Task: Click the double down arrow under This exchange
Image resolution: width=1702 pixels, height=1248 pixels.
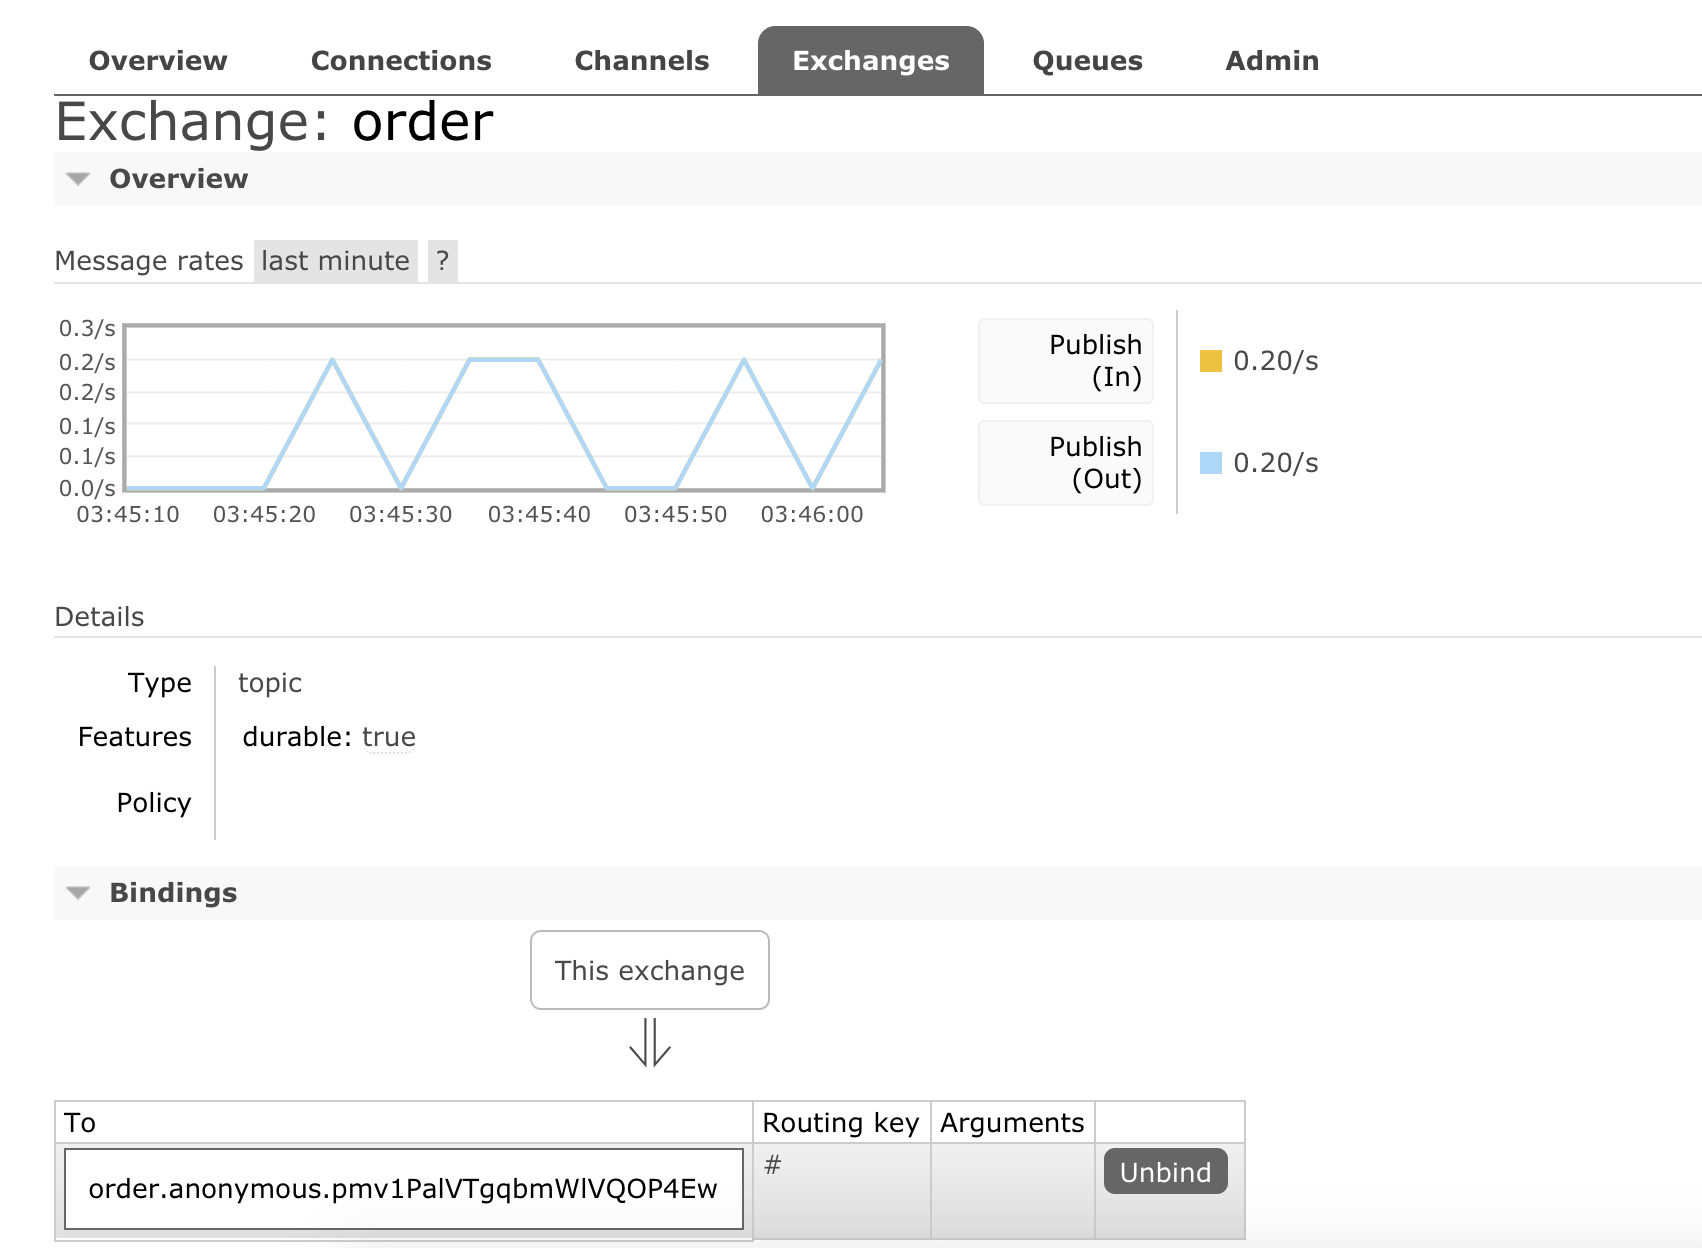Action: click(649, 1042)
